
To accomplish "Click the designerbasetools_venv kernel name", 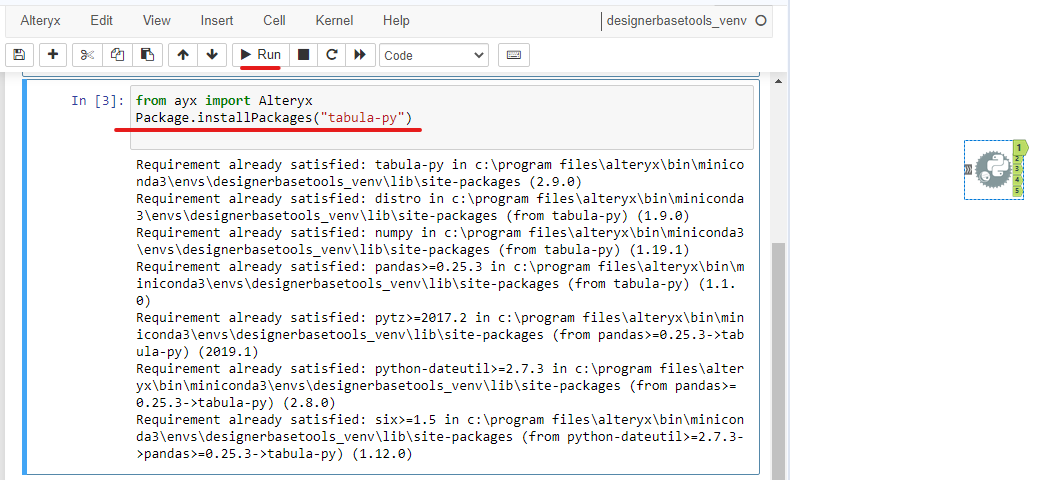I will pyautogui.click(x=676, y=21).
